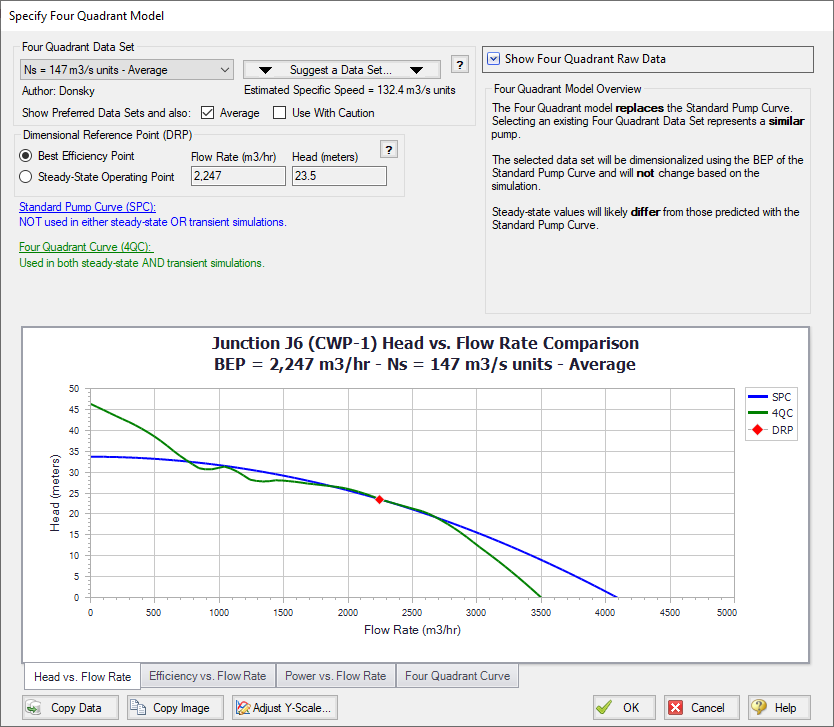Click the red DRP diamond marker on the chart
The height and width of the screenshot is (727, 834).
click(x=379, y=499)
